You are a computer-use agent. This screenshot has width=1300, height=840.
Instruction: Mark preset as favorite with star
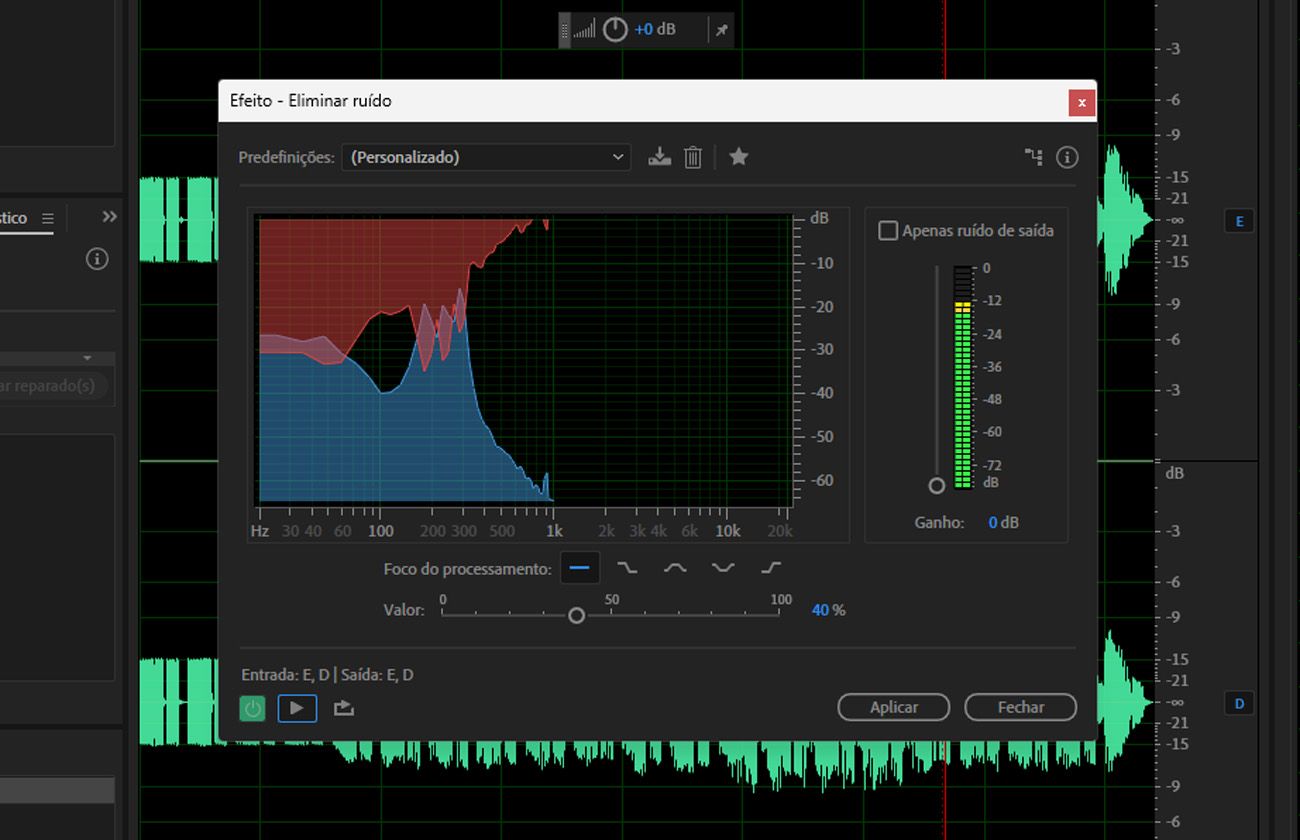pos(739,157)
